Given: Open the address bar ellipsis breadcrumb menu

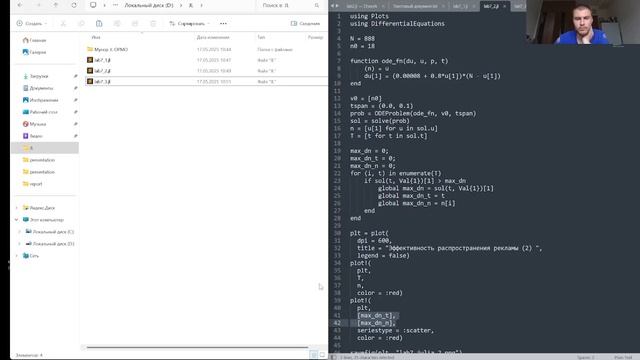Looking at the screenshot, I should (x=116, y=5).
